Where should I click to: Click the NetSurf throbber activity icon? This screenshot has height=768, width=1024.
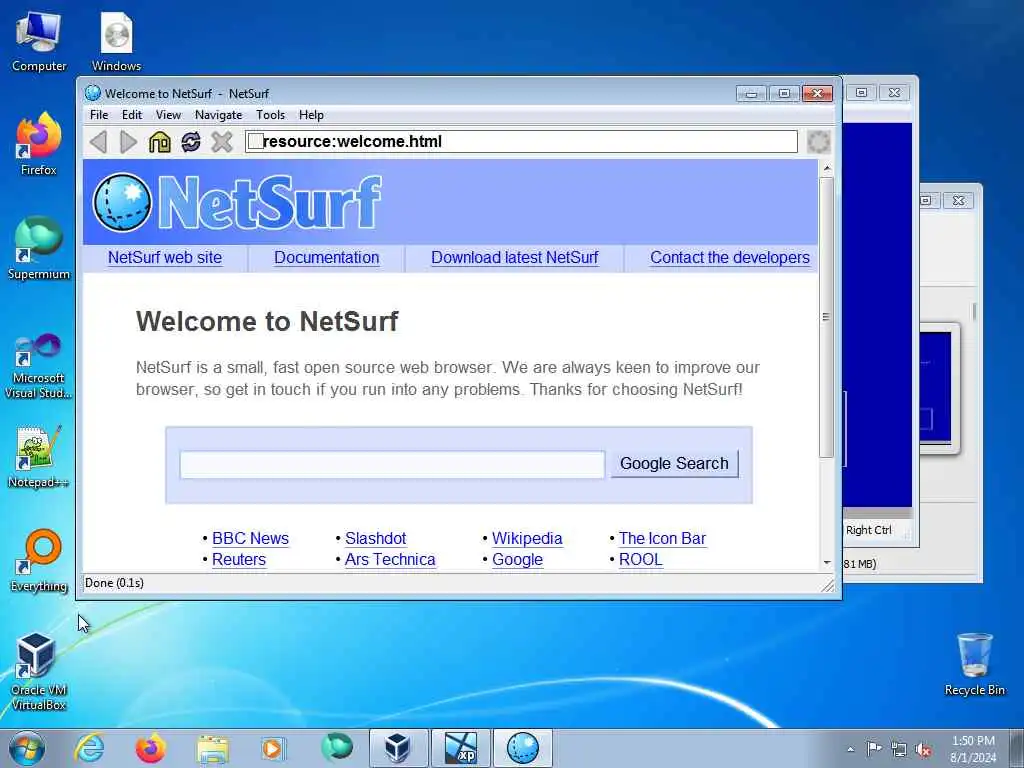tap(818, 142)
